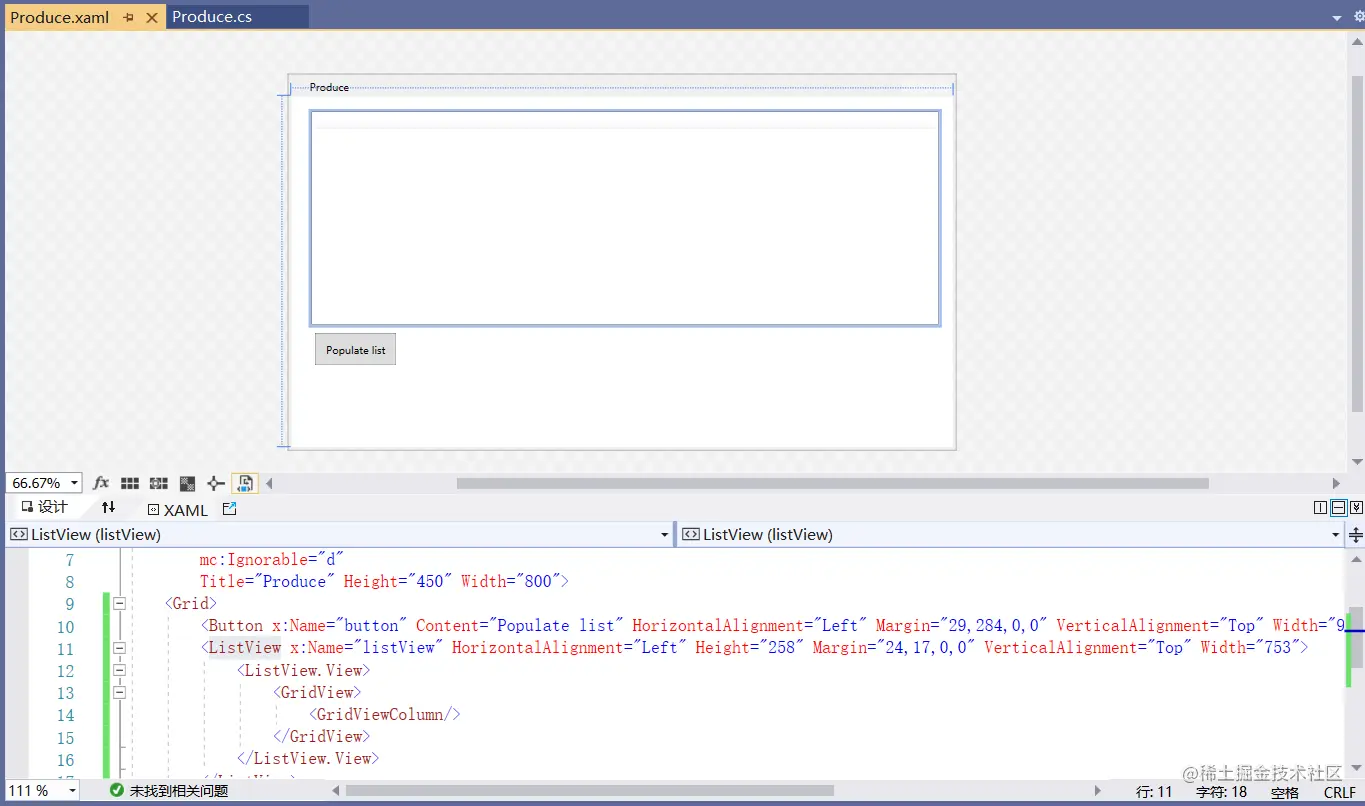Open the left ListView (listView) element dropdown
This screenshot has width=1365, height=806.
pyautogui.click(x=665, y=535)
